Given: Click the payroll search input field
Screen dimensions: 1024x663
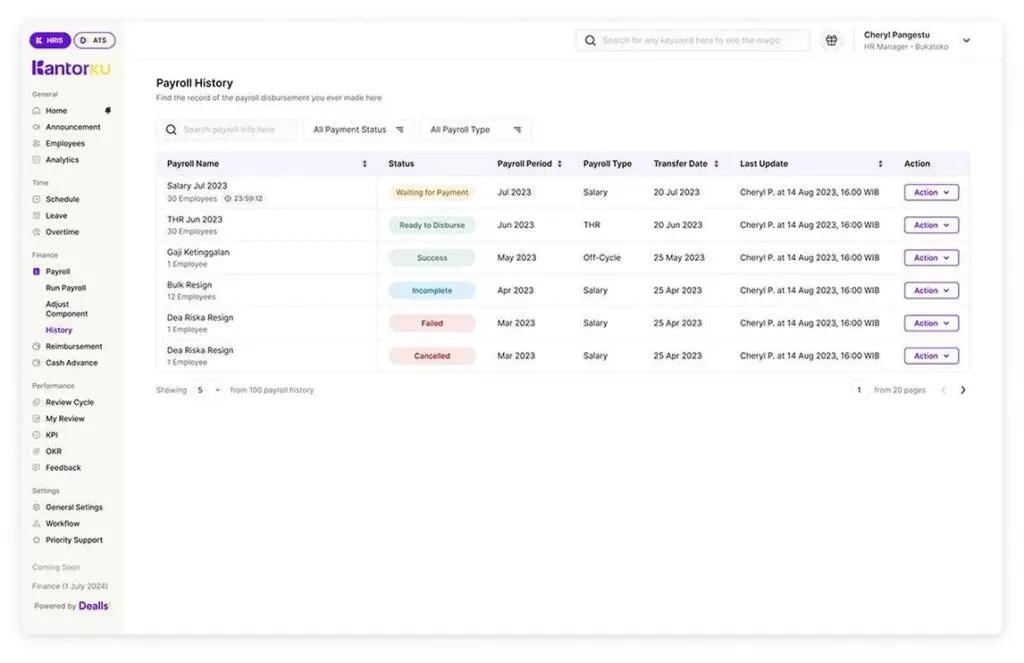Looking at the screenshot, I should tap(225, 129).
